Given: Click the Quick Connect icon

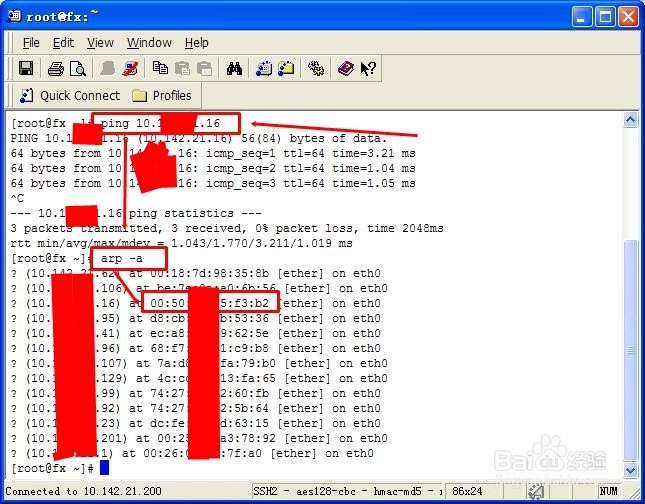Looking at the screenshot, I should click(27, 95).
